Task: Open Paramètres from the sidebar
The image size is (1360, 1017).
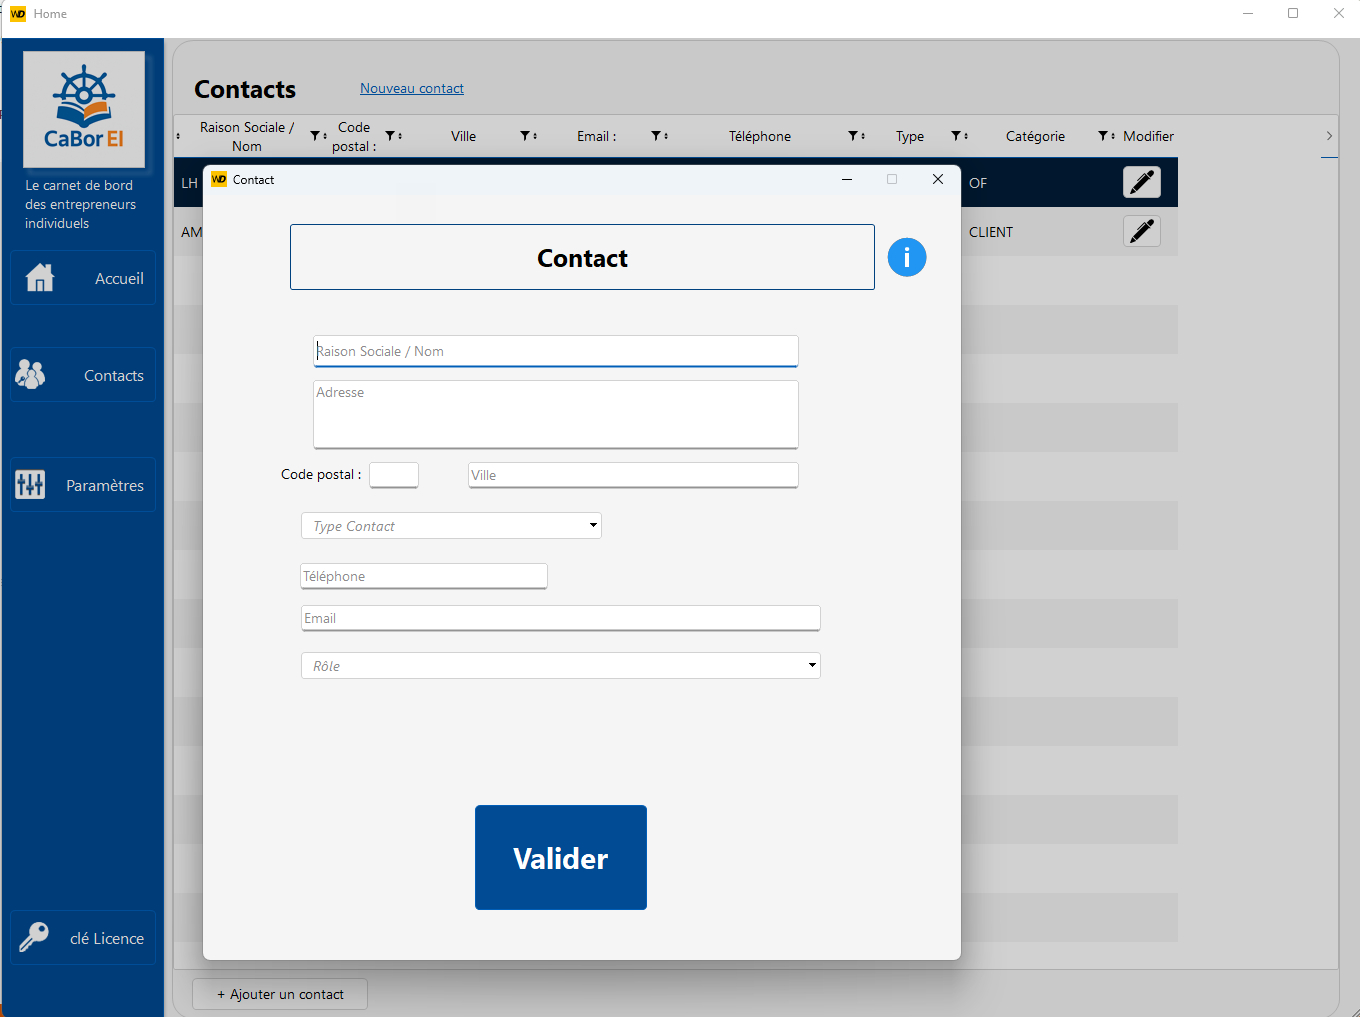Action: (x=83, y=485)
